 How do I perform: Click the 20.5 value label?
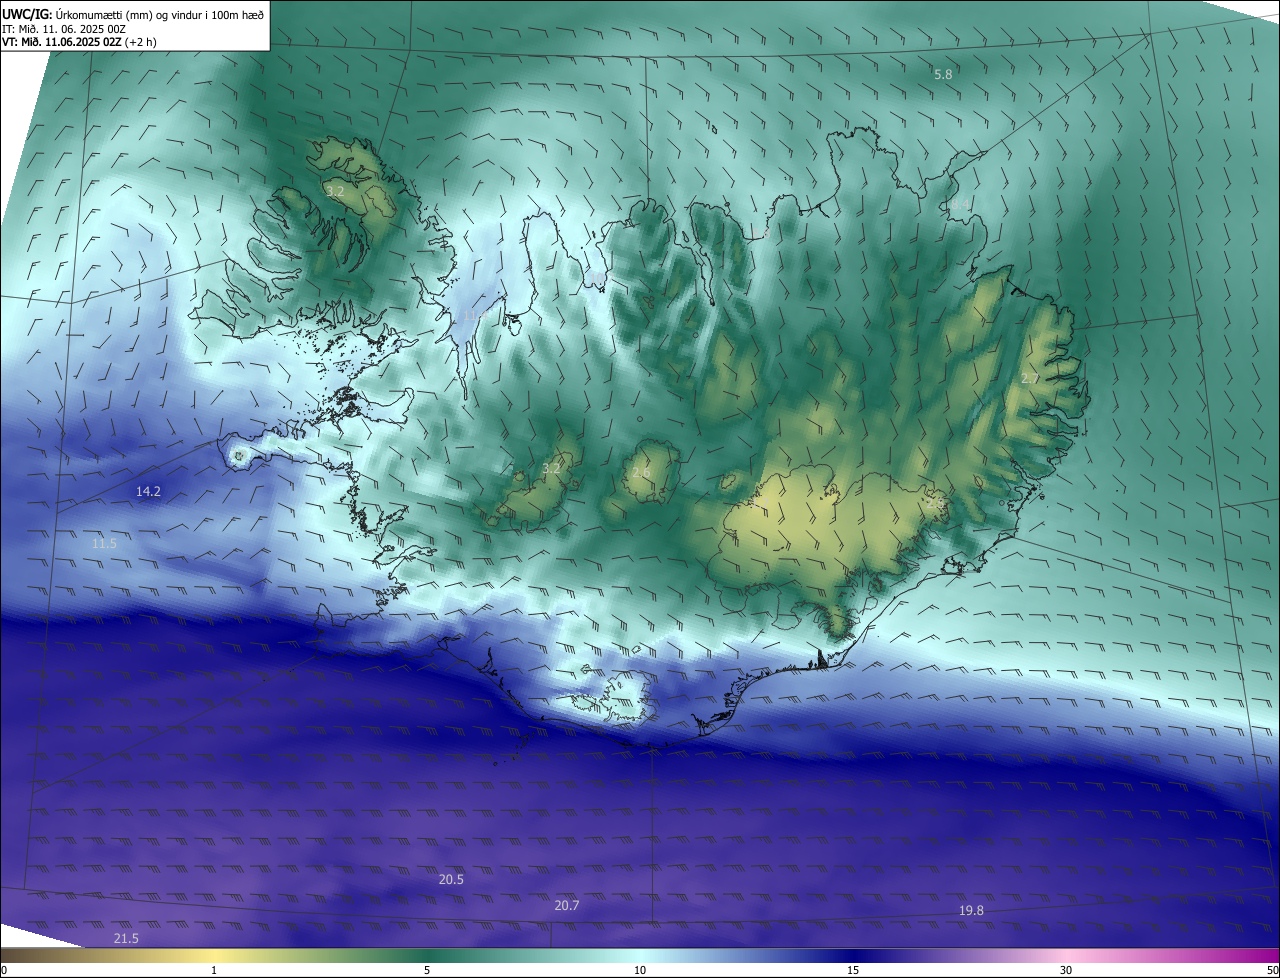(451, 879)
